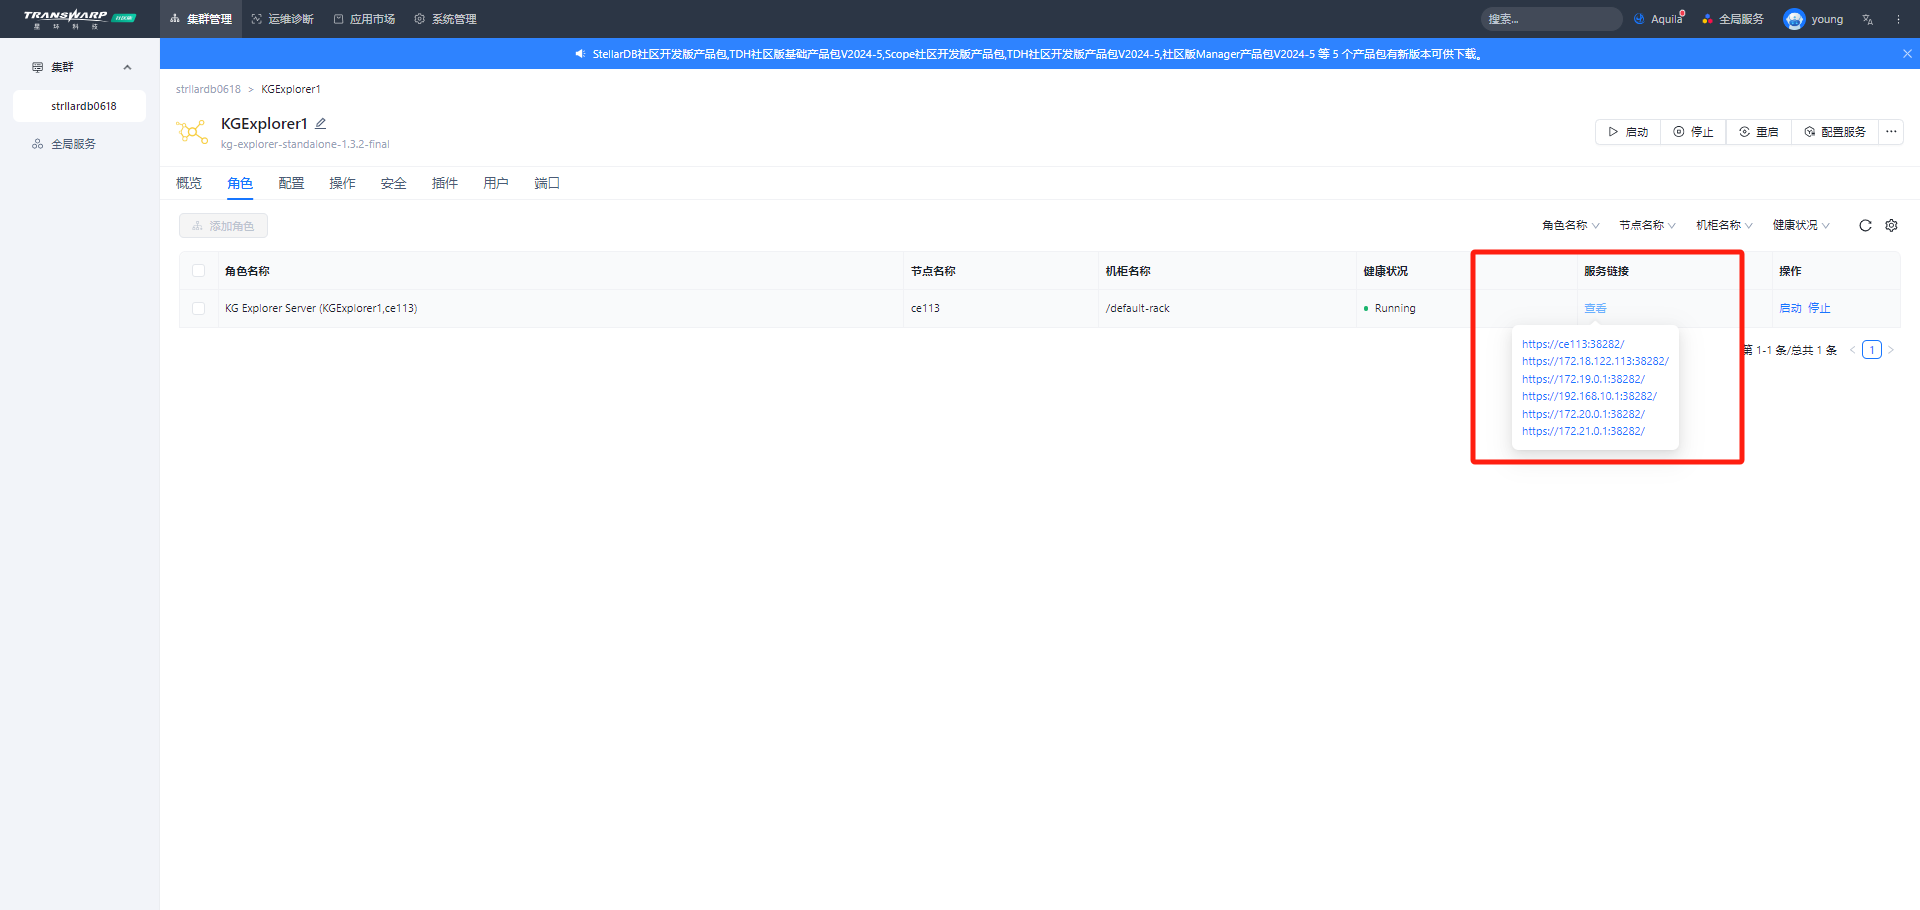Open the https://172.21.0.1:38282/ link
Screen dimensions: 1920x910
coord(1583,431)
